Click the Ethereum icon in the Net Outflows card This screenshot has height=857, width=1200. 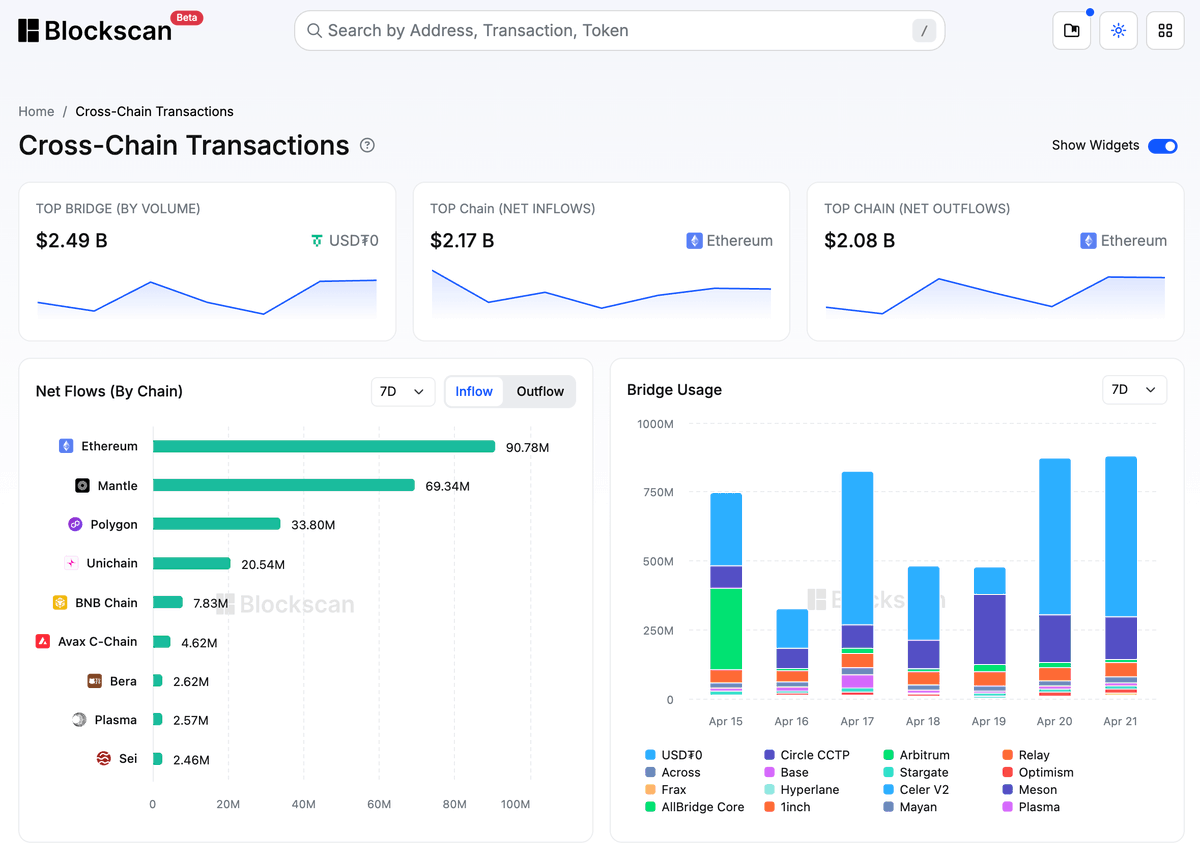[1088, 241]
